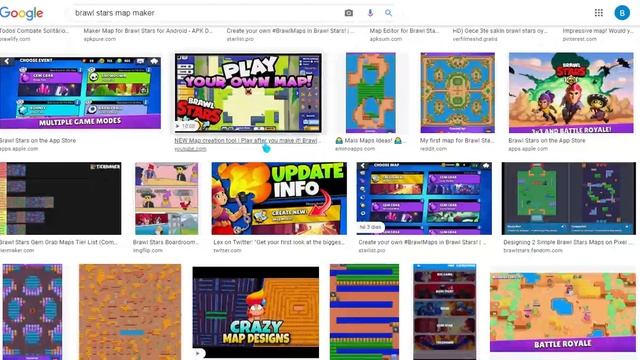
Task: Click the pinterest.com source text
Action: pyautogui.click(x=579, y=39)
